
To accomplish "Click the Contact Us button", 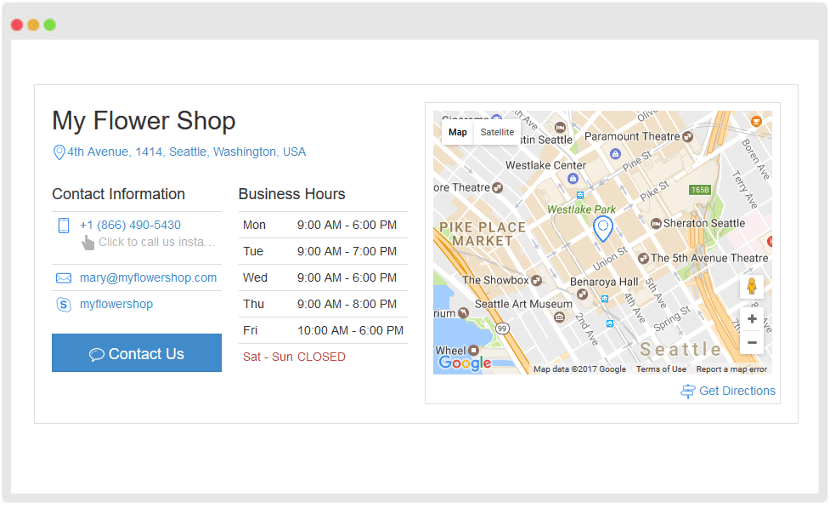I will pyautogui.click(x=137, y=353).
